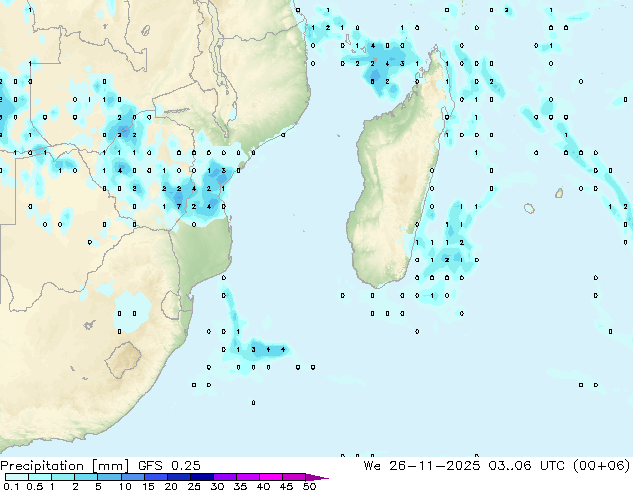The image size is (634, 490).
Task: Click the 'We 26-11-2025' date text
Action: [422, 466]
